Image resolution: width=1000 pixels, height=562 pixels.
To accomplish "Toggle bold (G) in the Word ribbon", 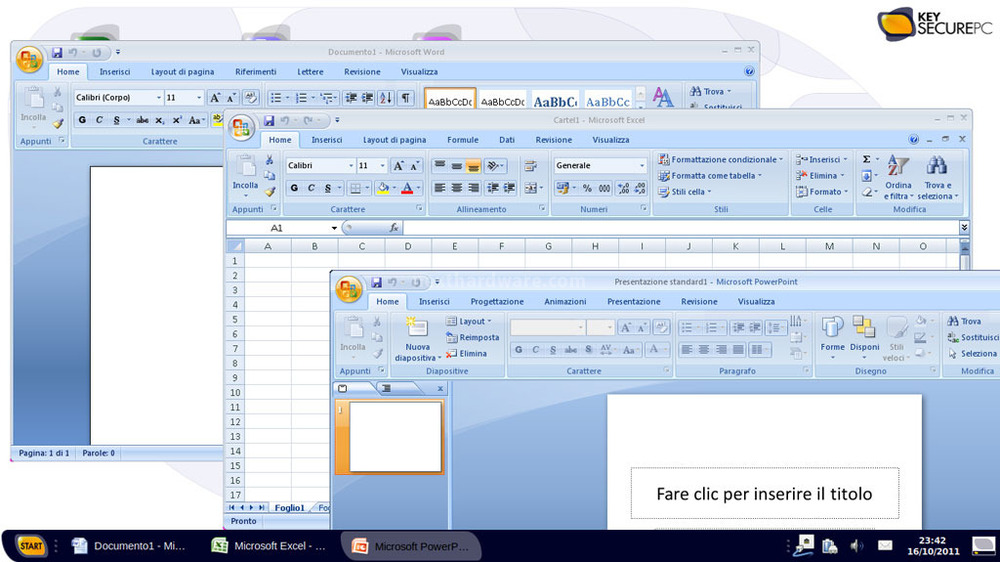I will coord(82,120).
